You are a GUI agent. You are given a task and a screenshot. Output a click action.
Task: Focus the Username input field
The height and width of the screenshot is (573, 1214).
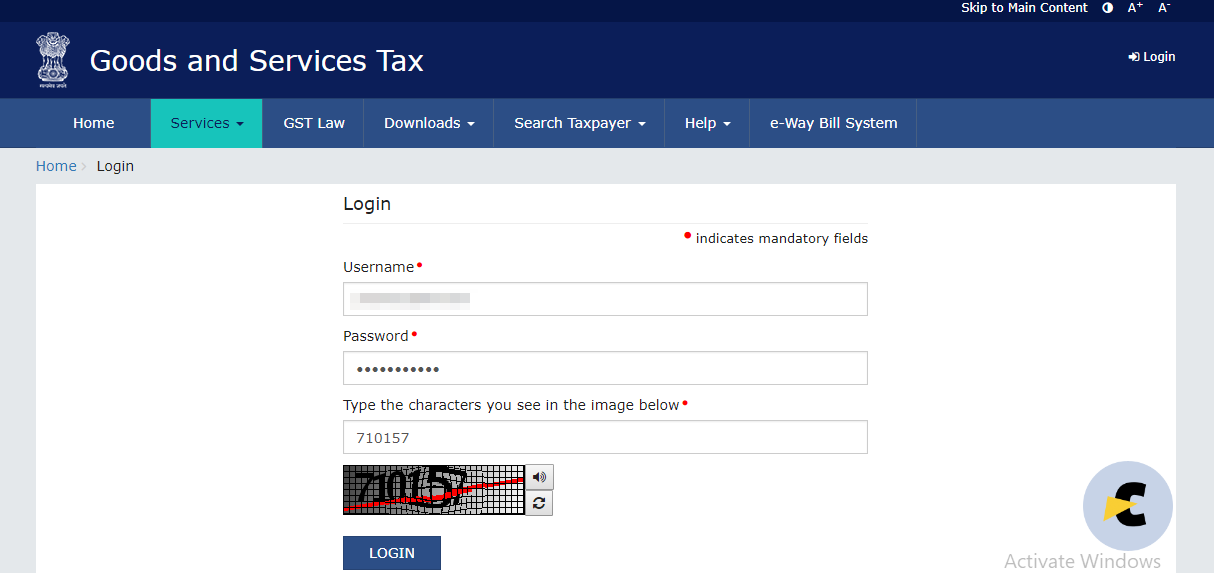(605, 299)
